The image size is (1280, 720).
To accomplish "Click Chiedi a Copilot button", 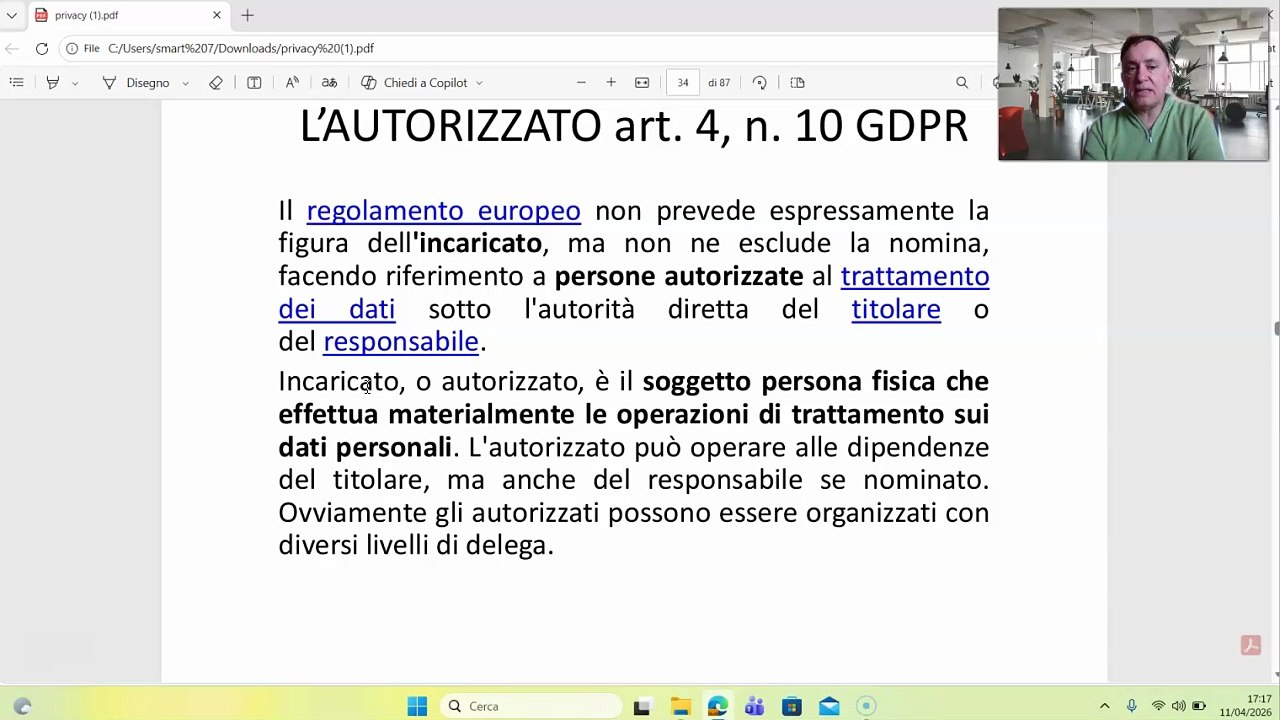I will click(414, 82).
